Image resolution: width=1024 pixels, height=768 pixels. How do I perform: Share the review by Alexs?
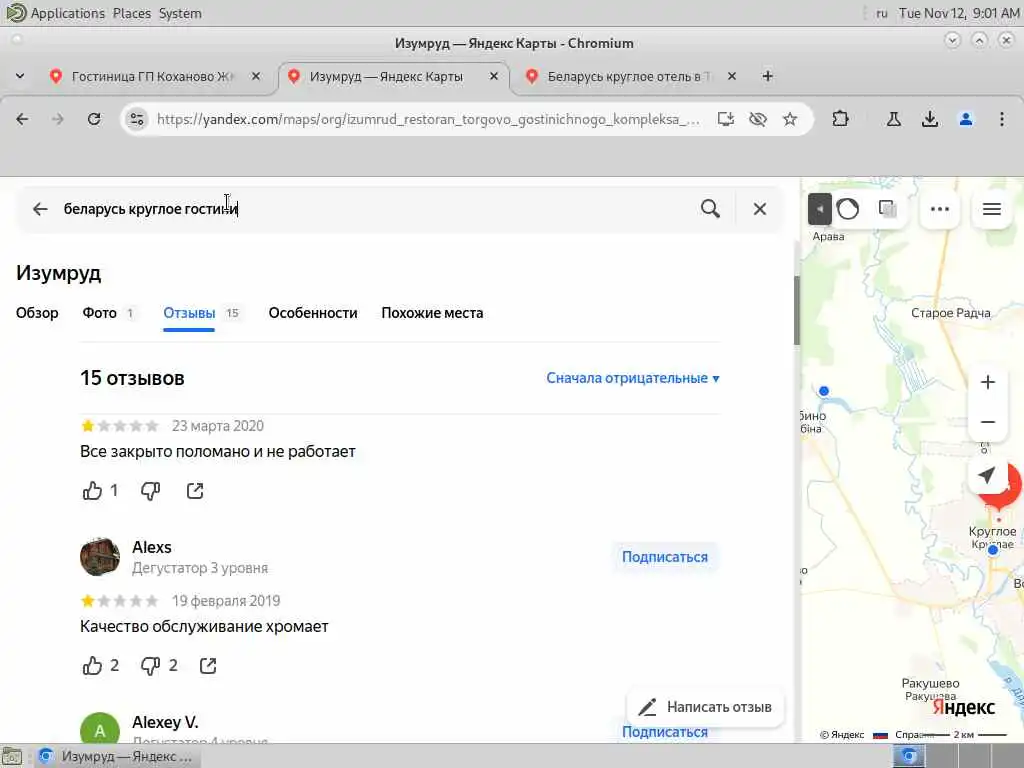tap(208, 665)
